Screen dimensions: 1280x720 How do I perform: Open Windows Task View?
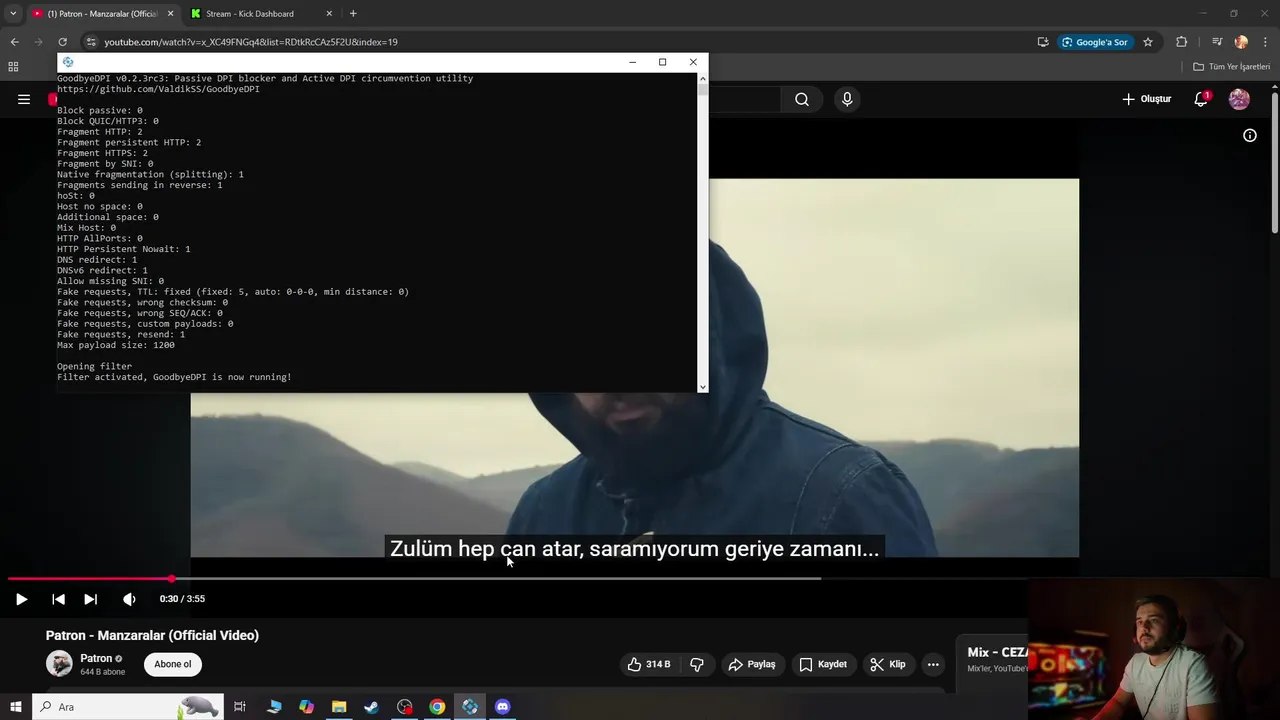[x=240, y=707]
